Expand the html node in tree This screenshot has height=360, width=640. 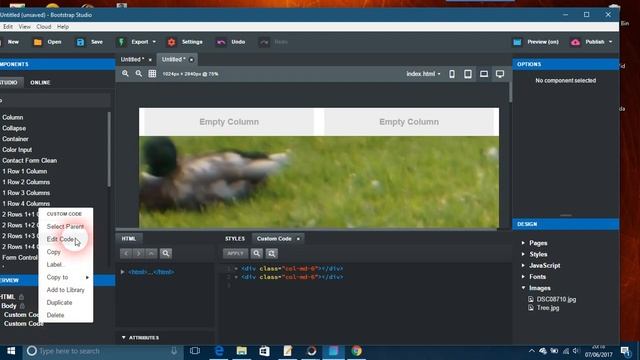122,272
